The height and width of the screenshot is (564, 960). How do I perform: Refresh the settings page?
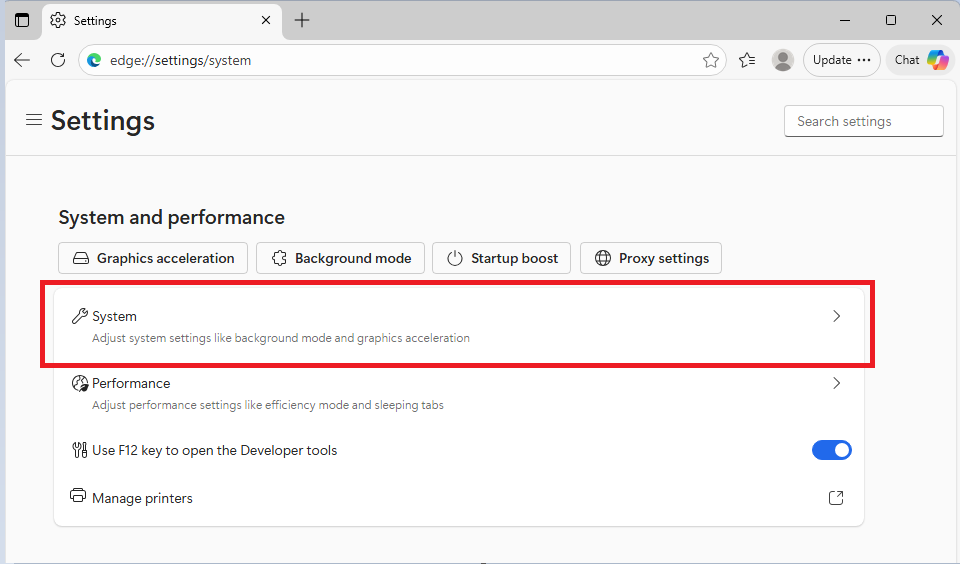pos(58,60)
